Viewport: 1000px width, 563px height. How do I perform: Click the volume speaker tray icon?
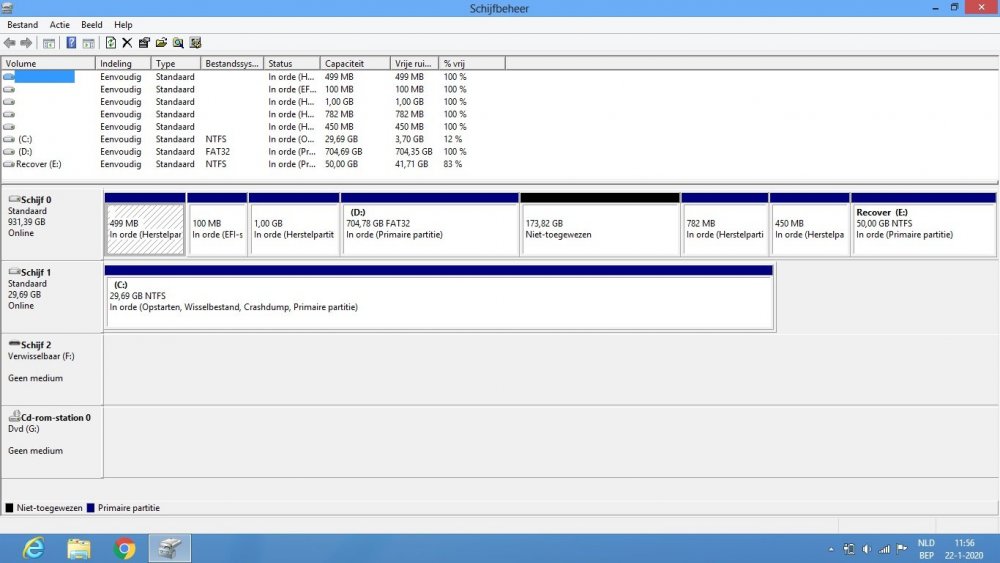[x=867, y=549]
